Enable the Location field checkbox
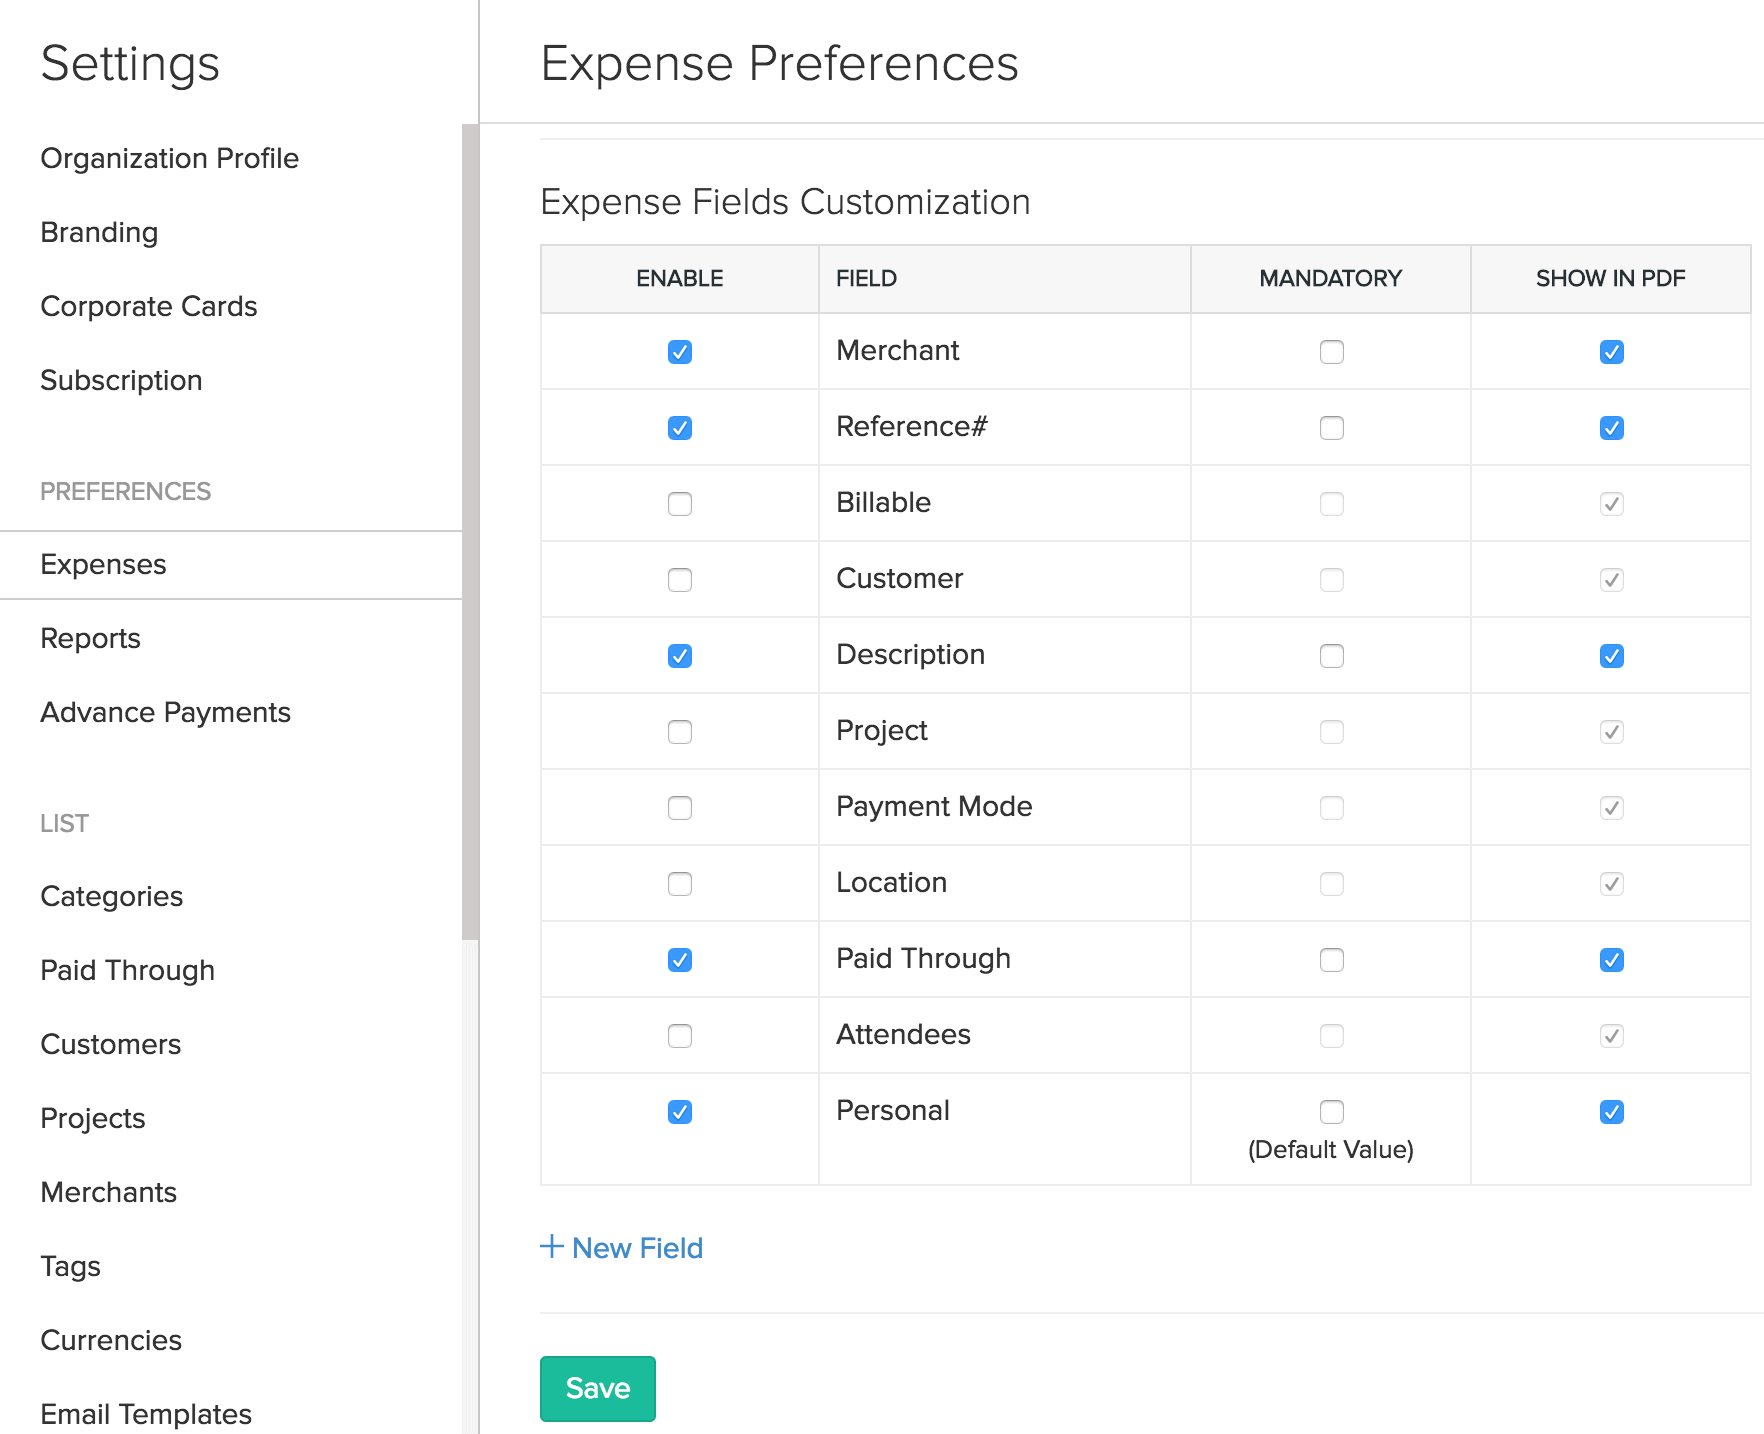The height and width of the screenshot is (1434, 1764). pyautogui.click(x=680, y=884)
